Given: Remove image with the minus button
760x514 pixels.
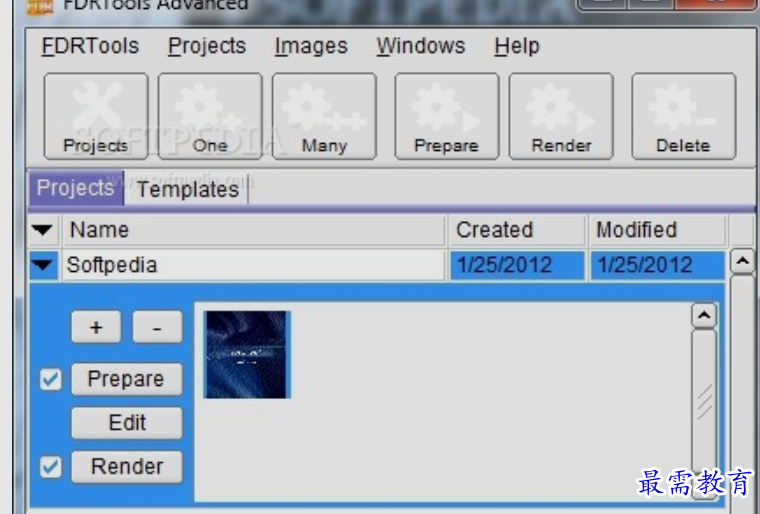Looking at the screenshot, I should point(158,327).
